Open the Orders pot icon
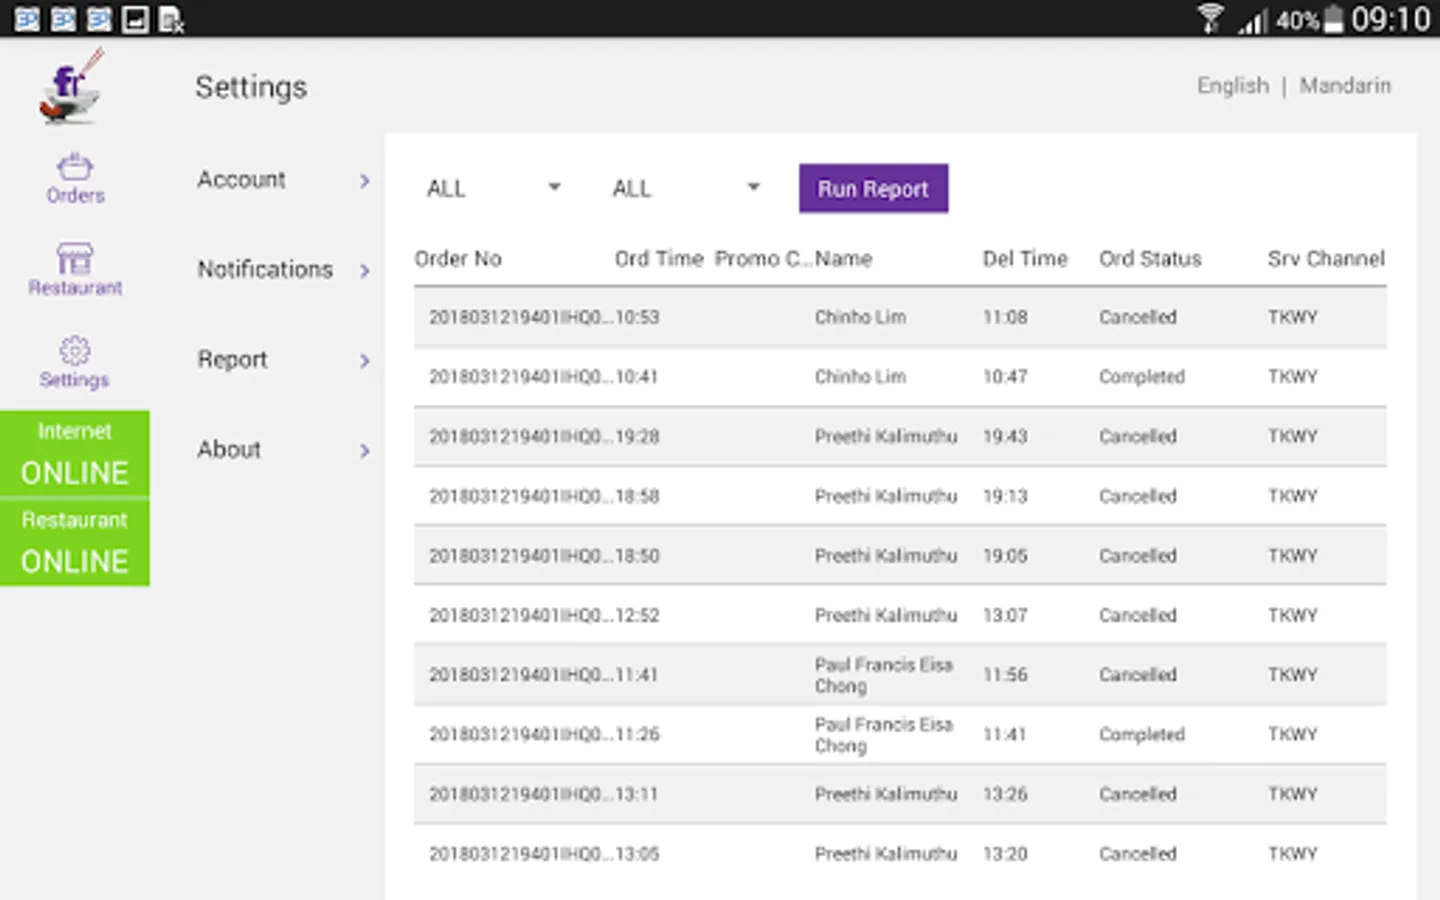 pos(75,167)
